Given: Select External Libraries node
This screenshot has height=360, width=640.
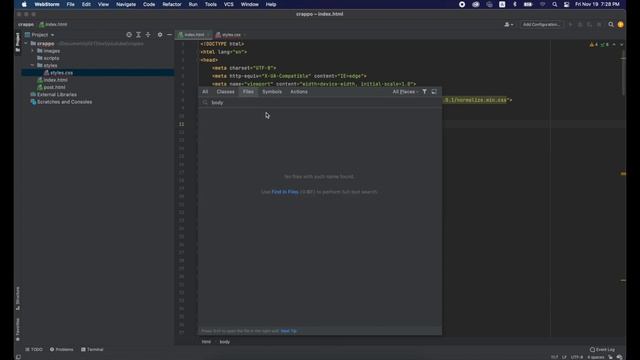Looking at the screenshot, I should pyautogui.click(x=53, y=95).
